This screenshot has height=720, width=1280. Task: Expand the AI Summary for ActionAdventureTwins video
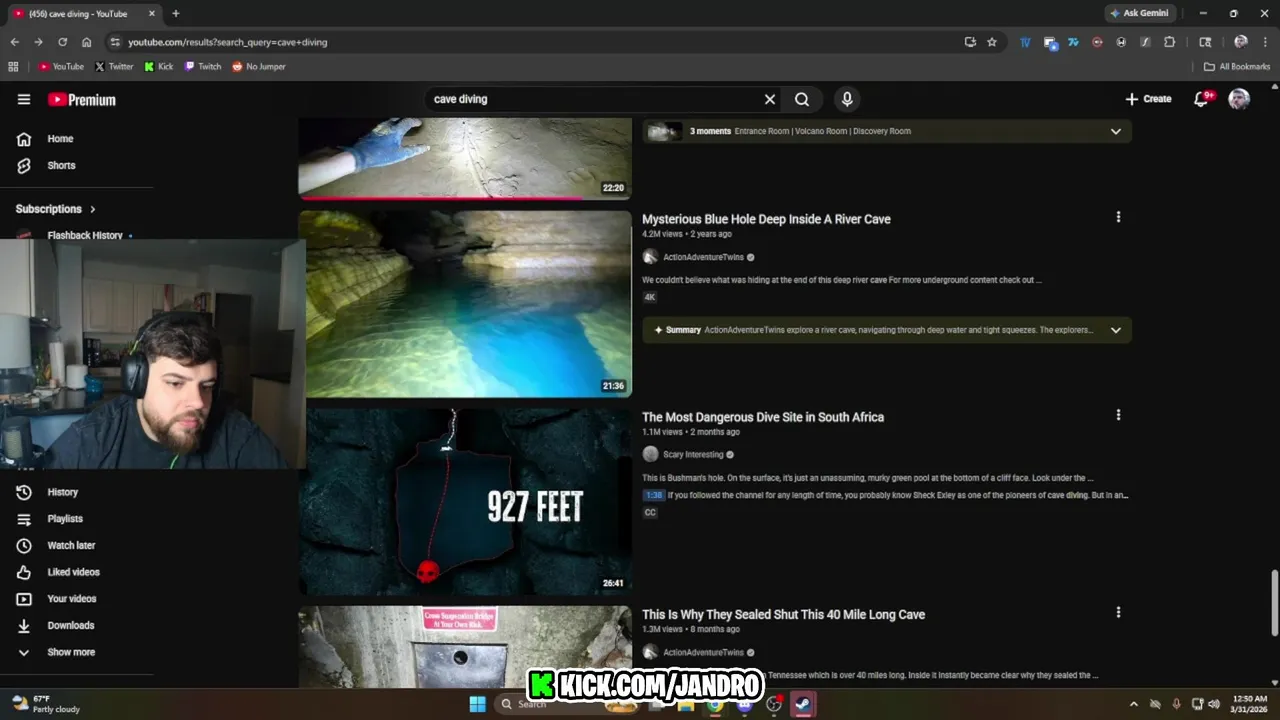(x=1116, y=330)
